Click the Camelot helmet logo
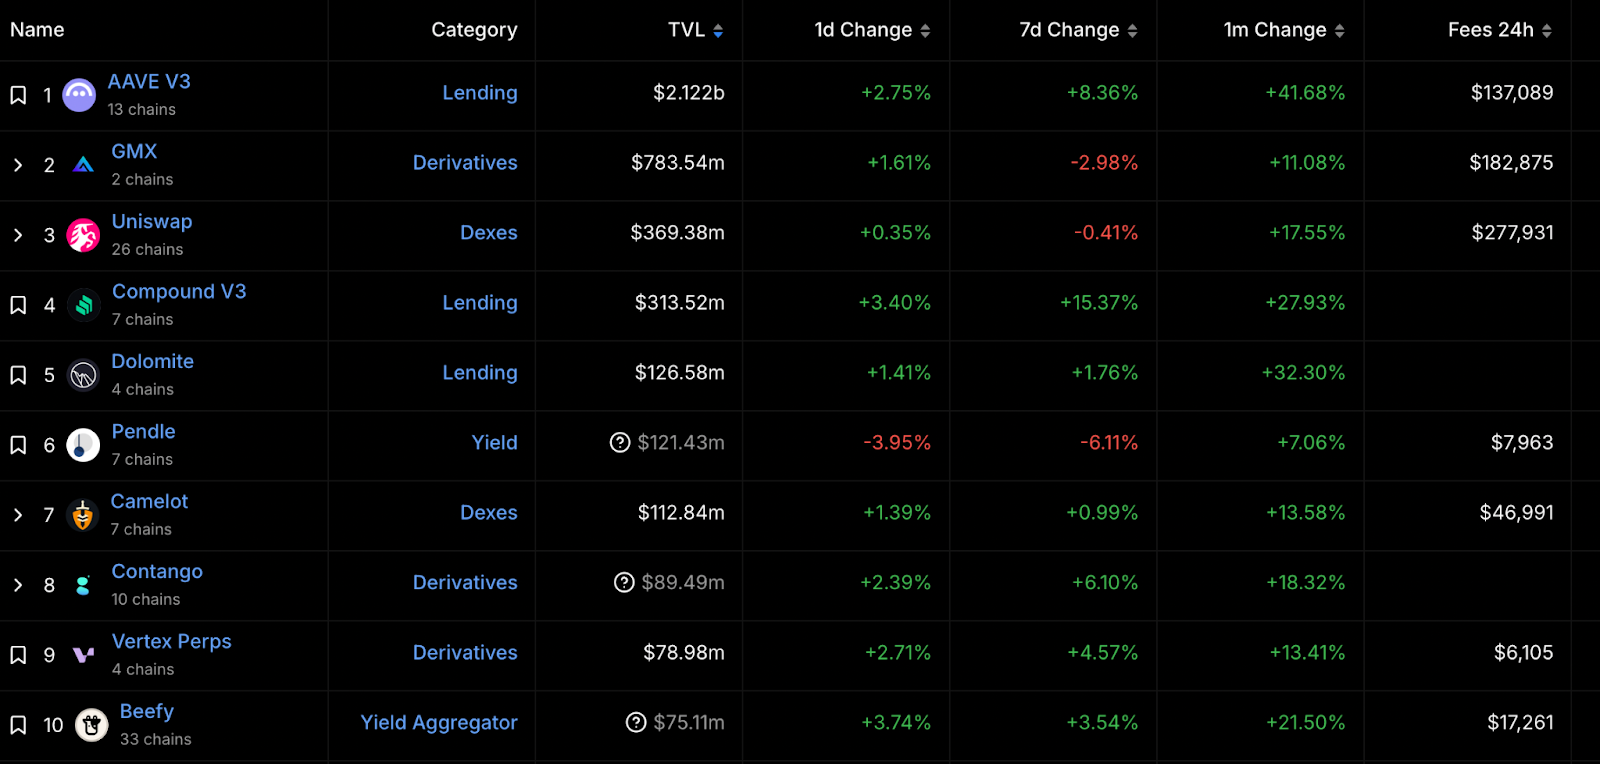 tap(83, 515)
